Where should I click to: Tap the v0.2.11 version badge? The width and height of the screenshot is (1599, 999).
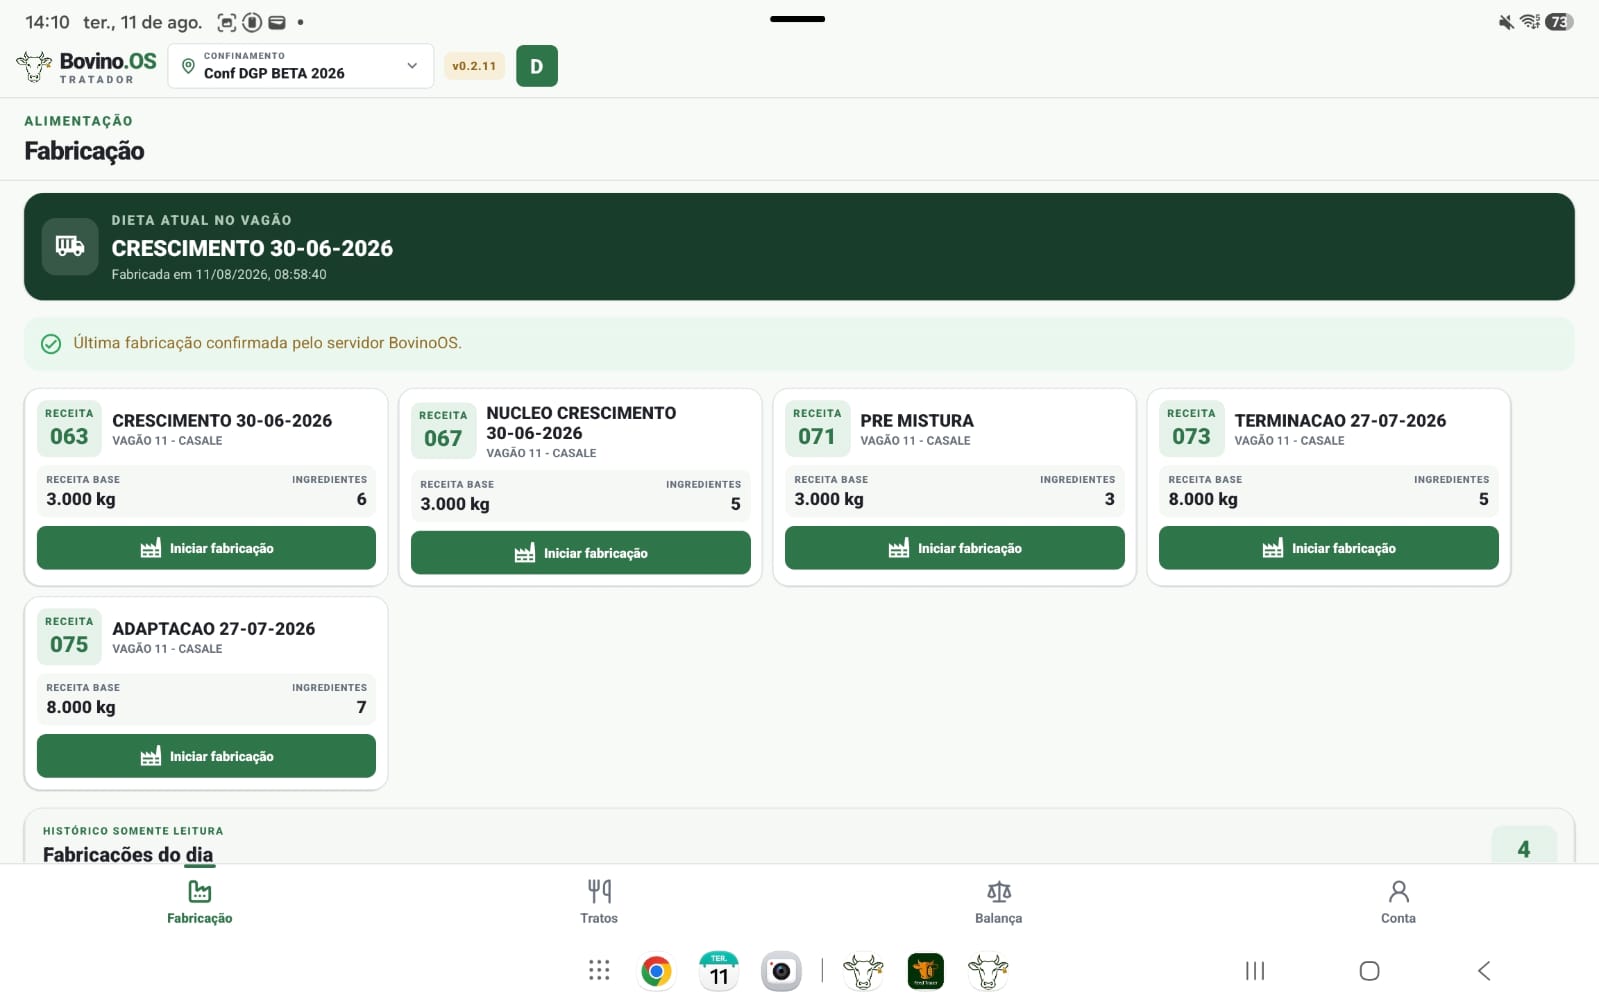click(474, 66)
